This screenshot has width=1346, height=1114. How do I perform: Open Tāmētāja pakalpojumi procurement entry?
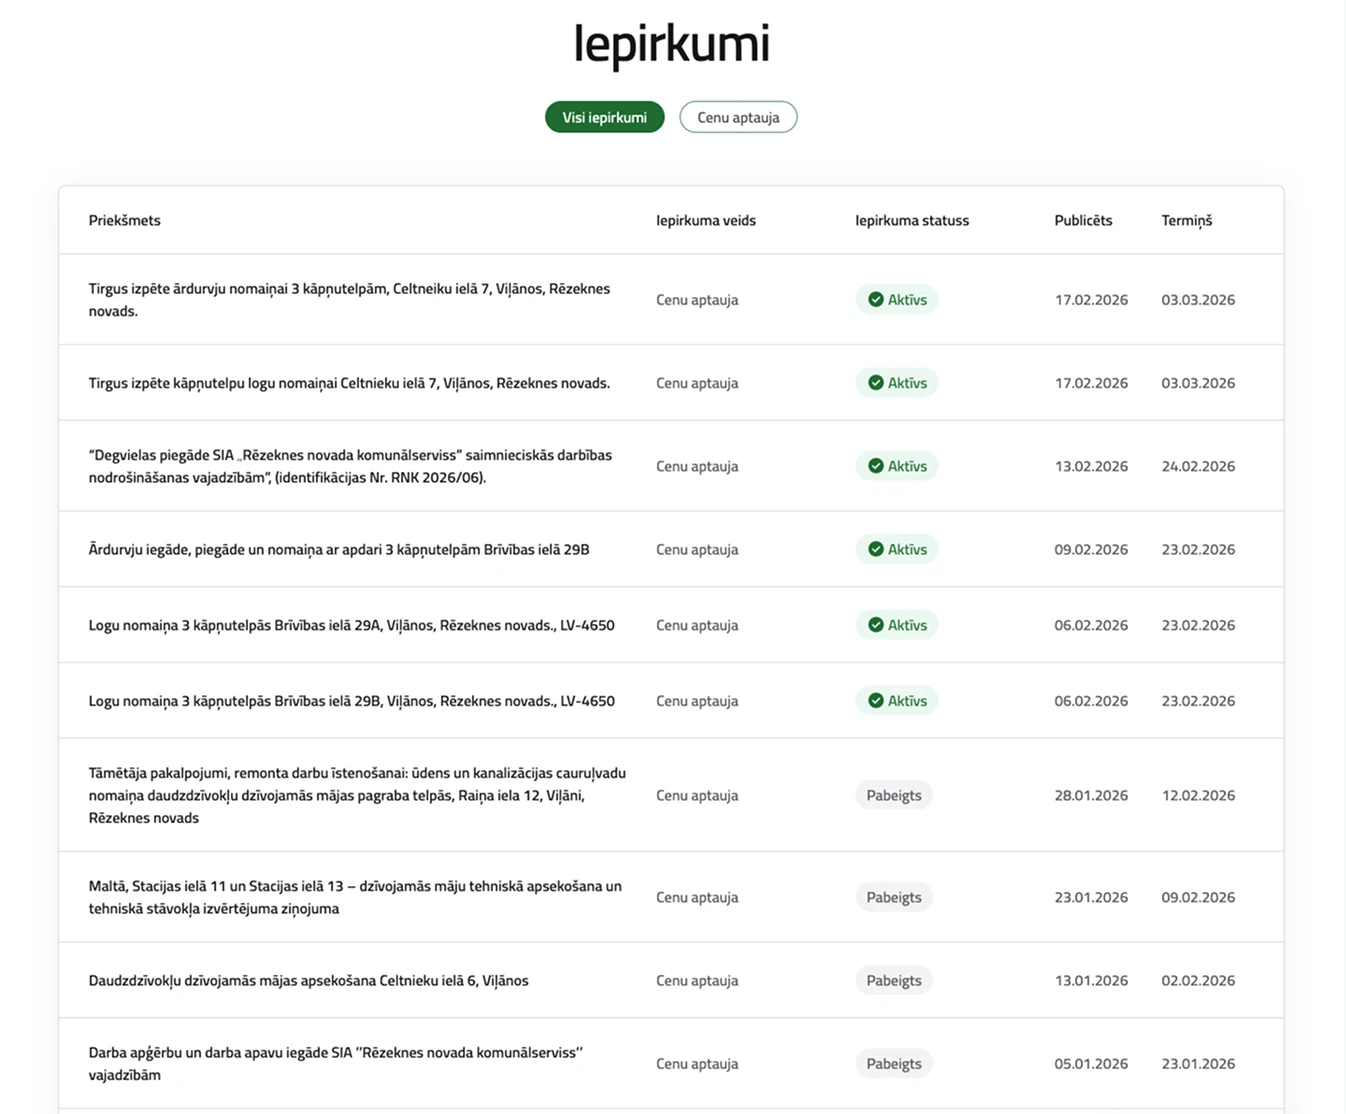(x=356, y=795)
